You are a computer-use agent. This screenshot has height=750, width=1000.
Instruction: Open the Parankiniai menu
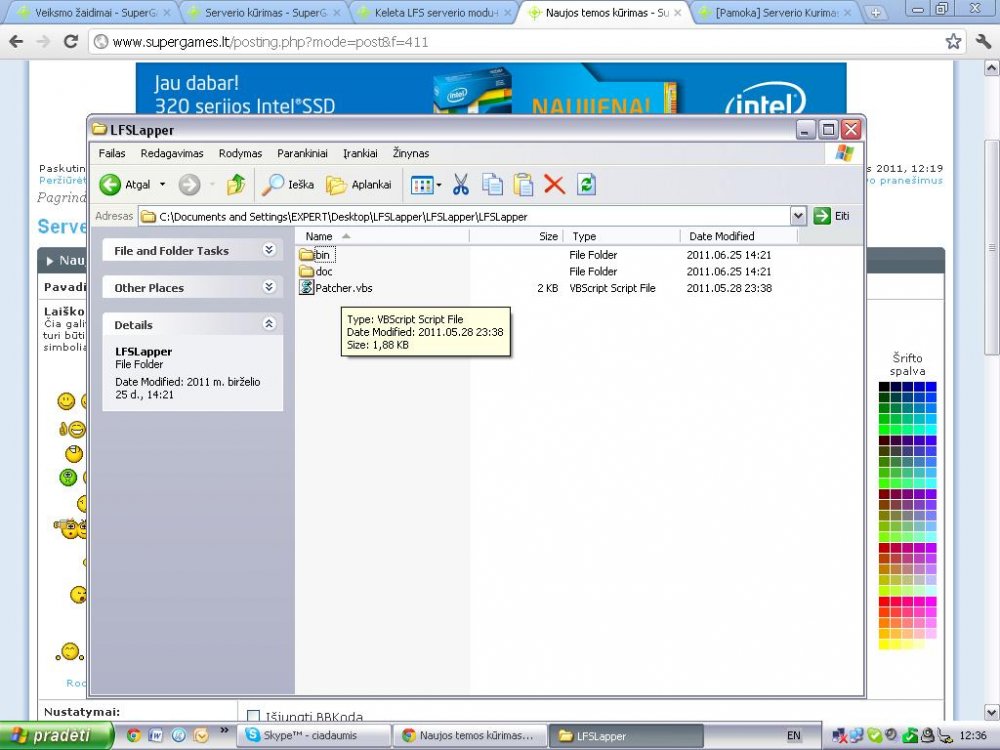[x=302, y=153]
